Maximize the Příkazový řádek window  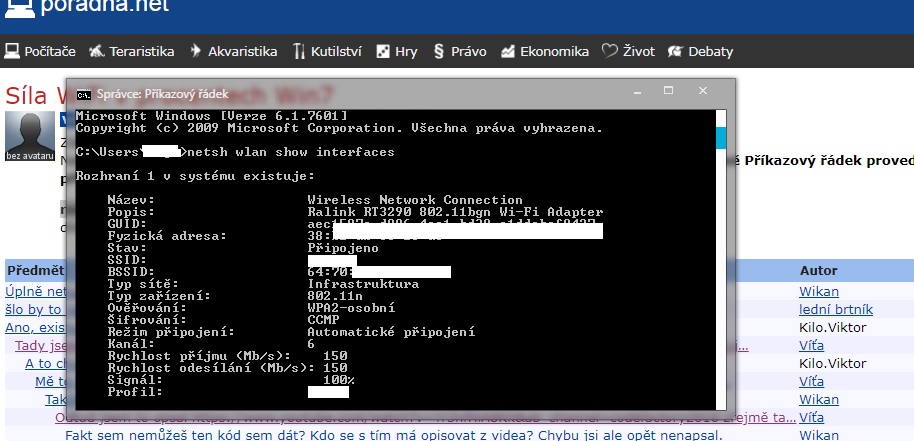669,91
